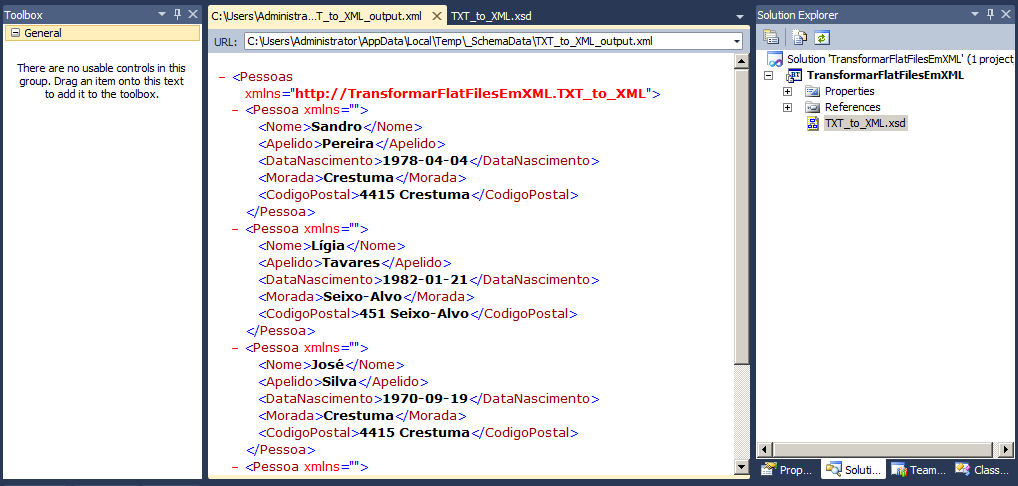
Task: Expand the Properties node in Solution Explorer
Action: [788, 91]
